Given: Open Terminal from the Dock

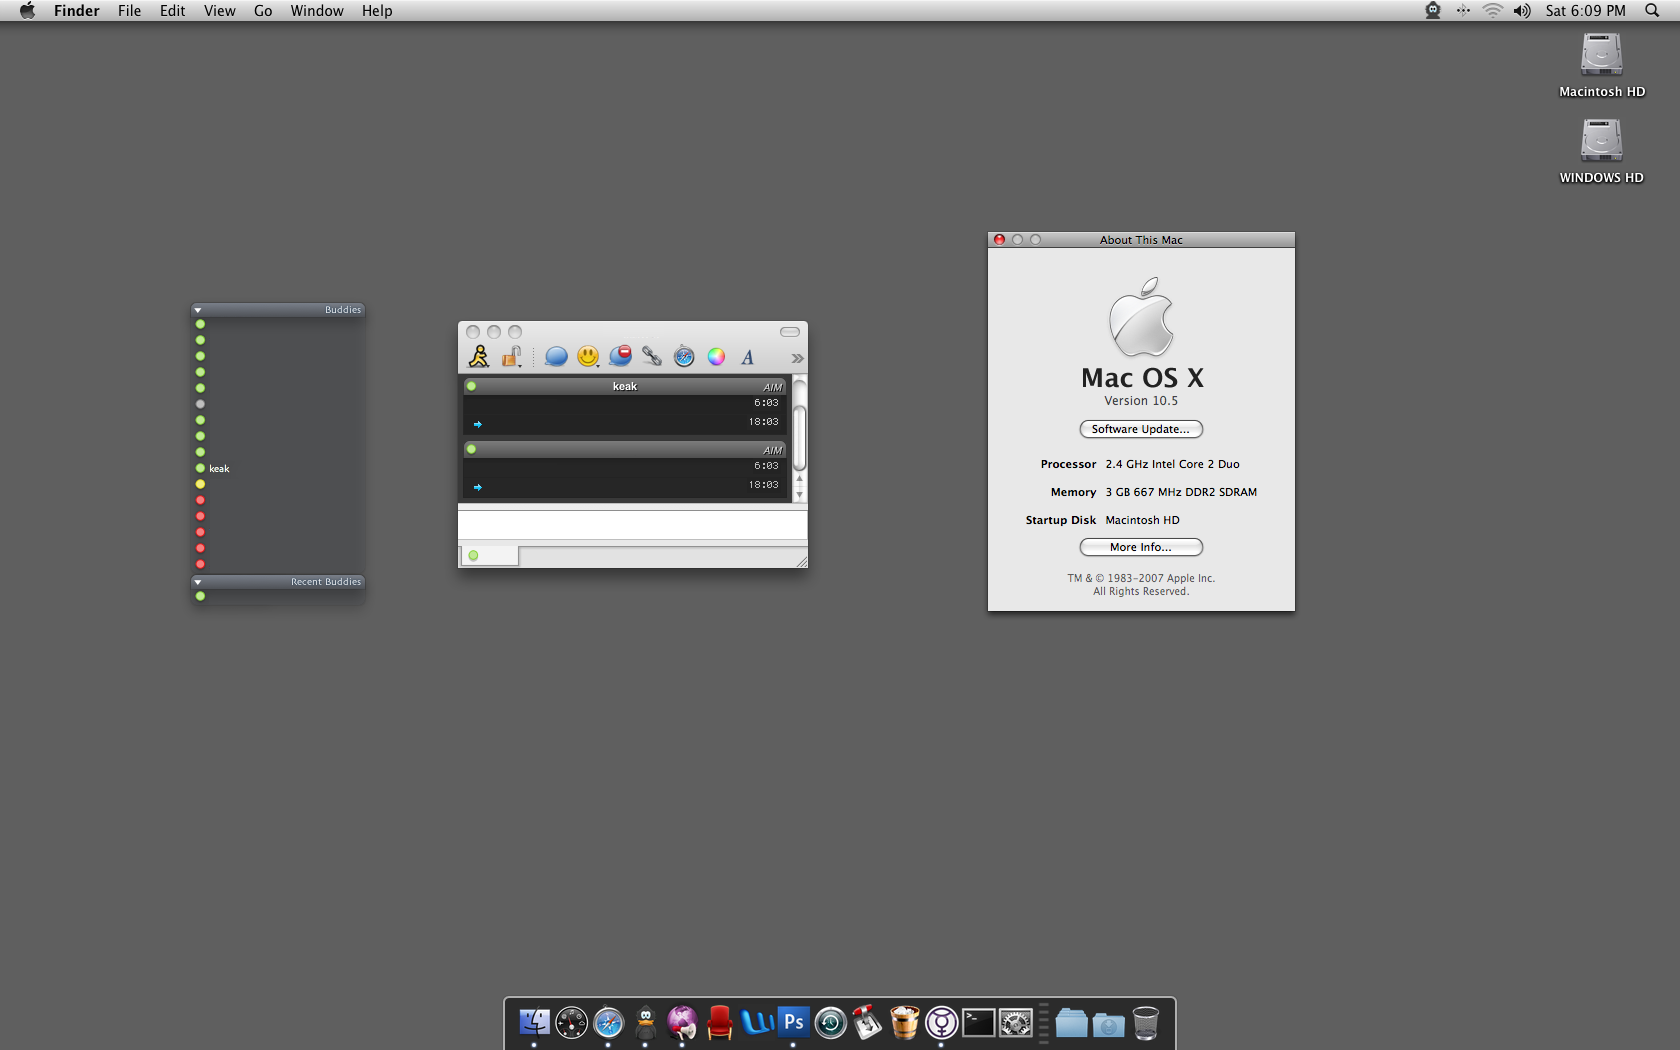Looking at the screenshot, I should [x=978, y=1022].
